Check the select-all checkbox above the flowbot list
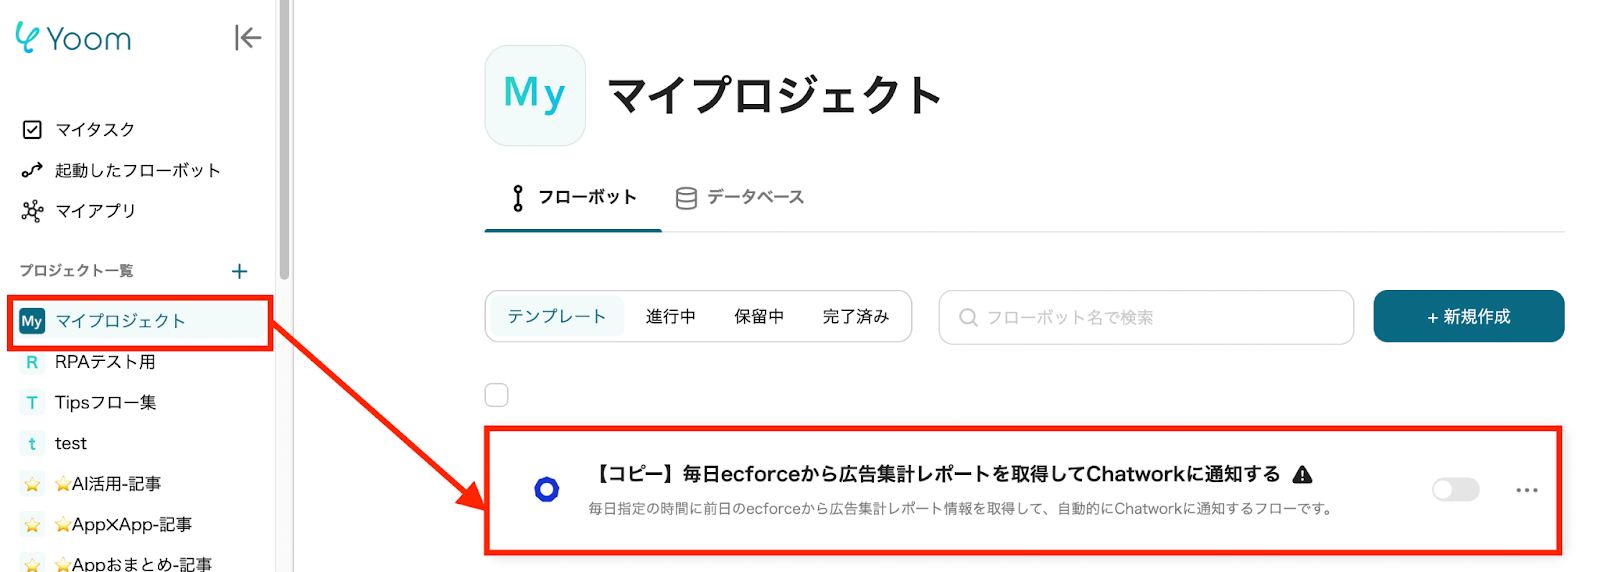The height and width of the screenshot is (572, 1600). [497, 395]
